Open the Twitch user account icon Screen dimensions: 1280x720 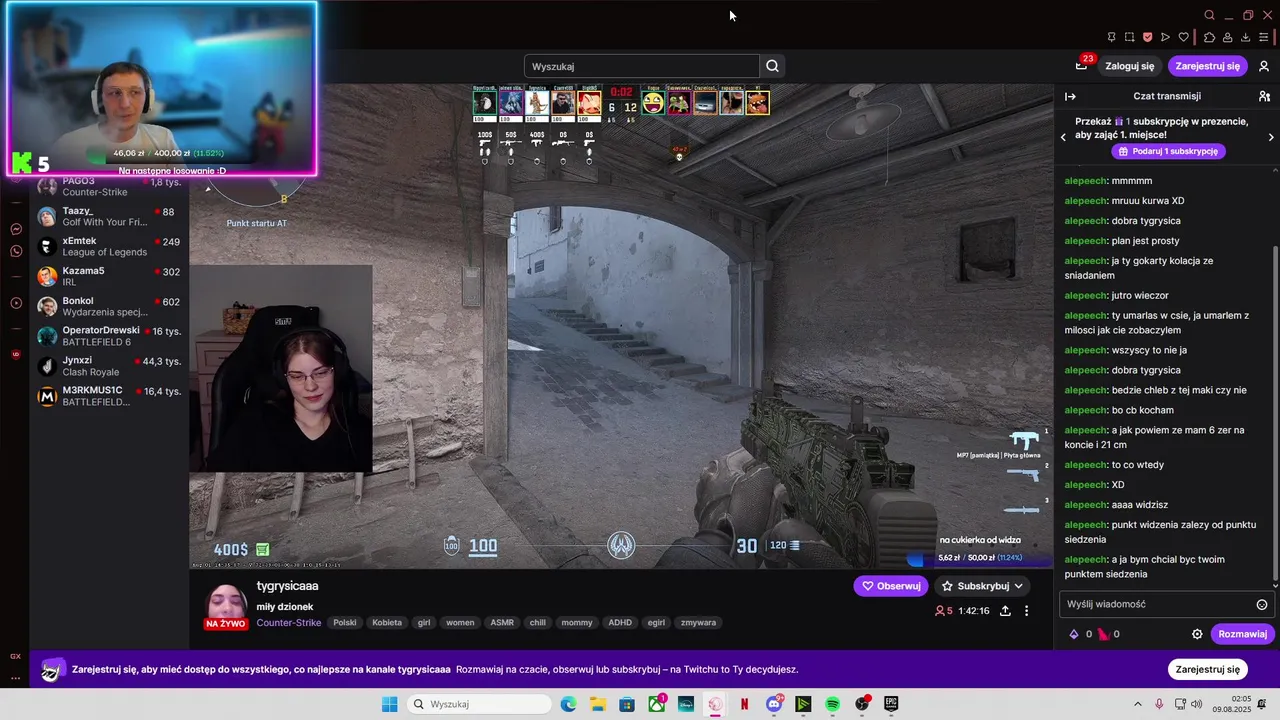point(1264,66)
